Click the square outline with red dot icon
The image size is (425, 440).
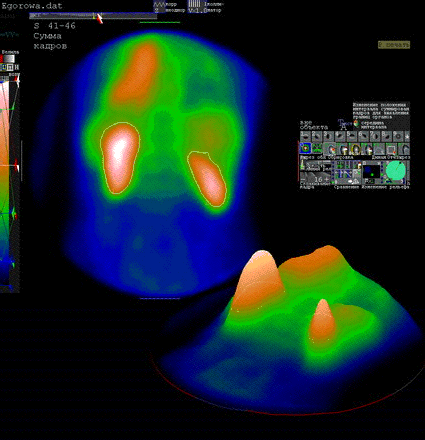(391, 149)
